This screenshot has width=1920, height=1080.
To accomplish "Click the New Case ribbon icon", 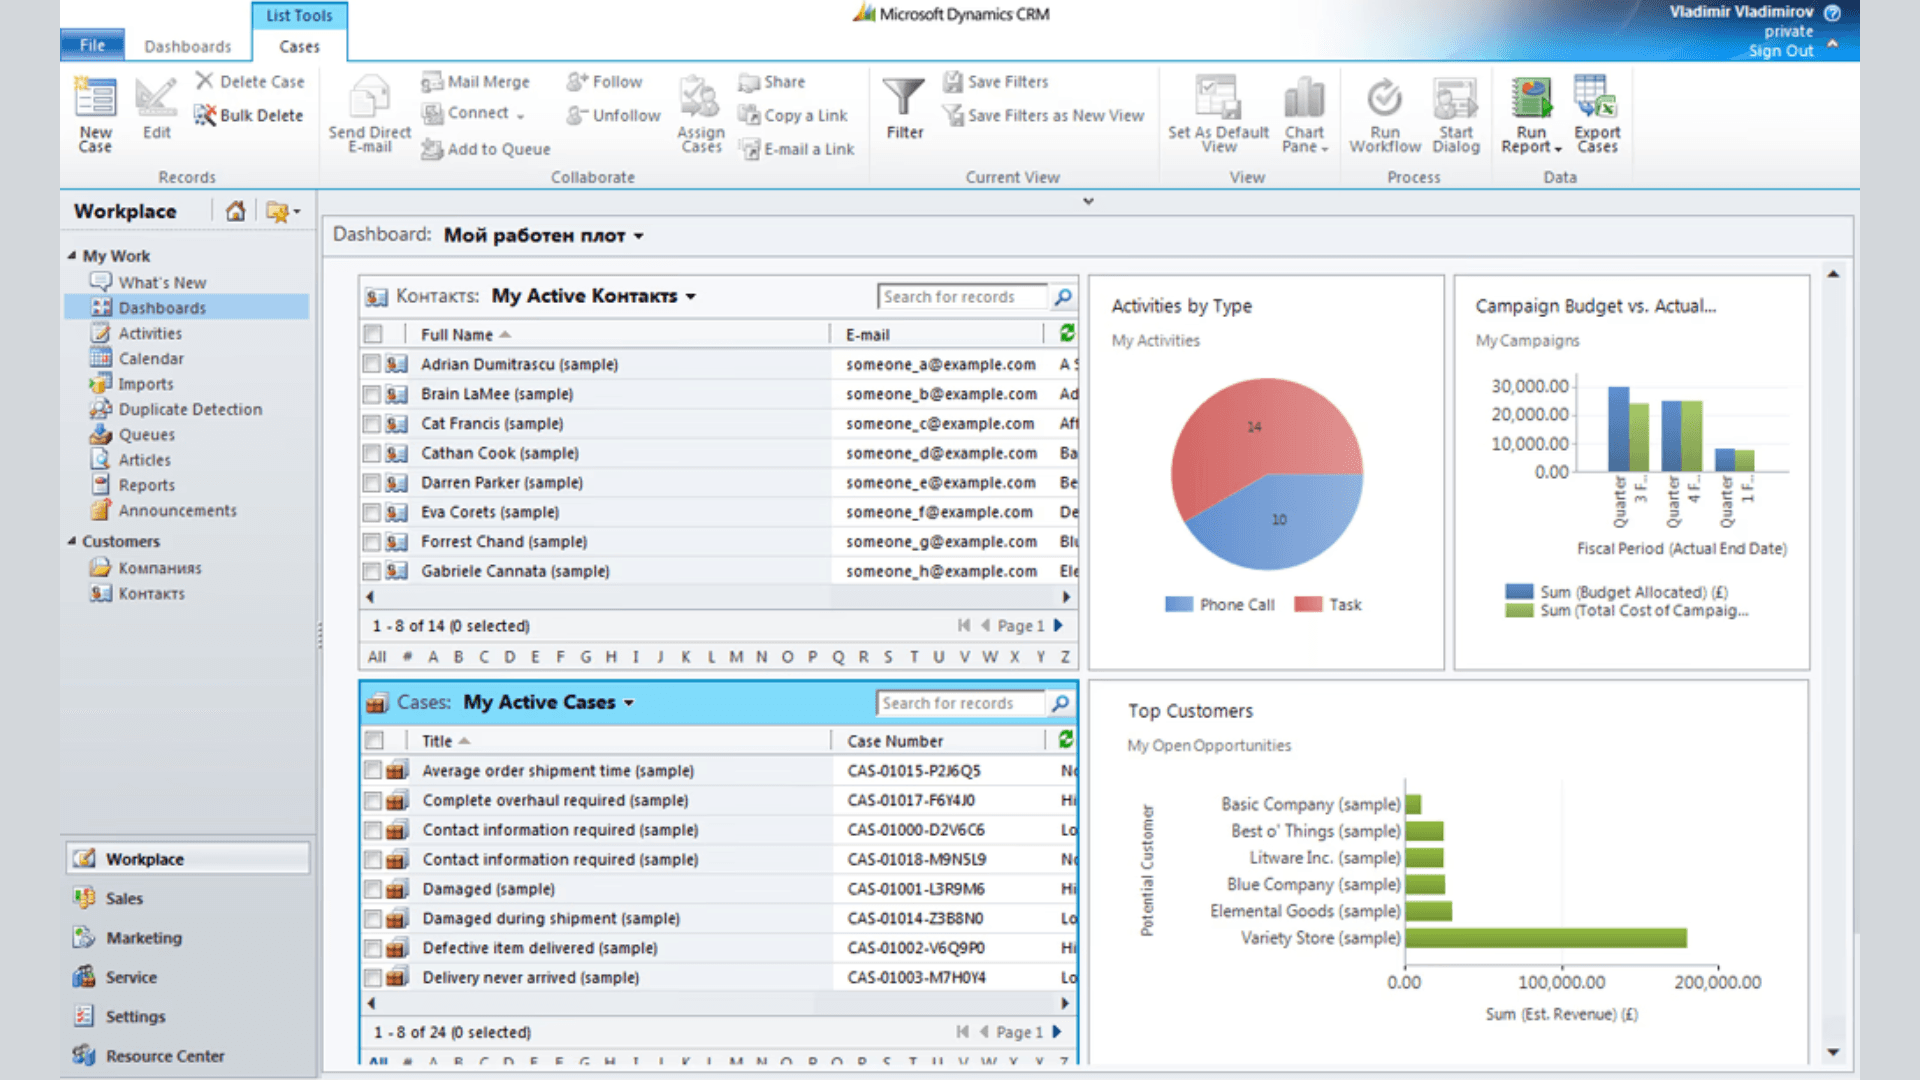I will pos(95,98).
